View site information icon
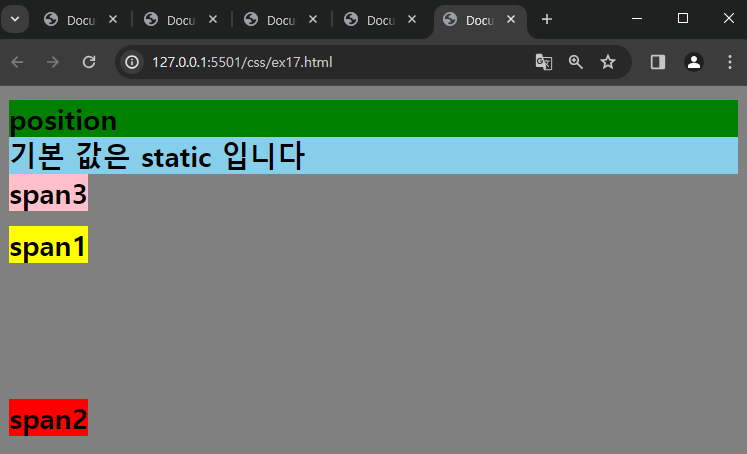Image resolution: width=747 pixels, height=454 pixels. 132,62
